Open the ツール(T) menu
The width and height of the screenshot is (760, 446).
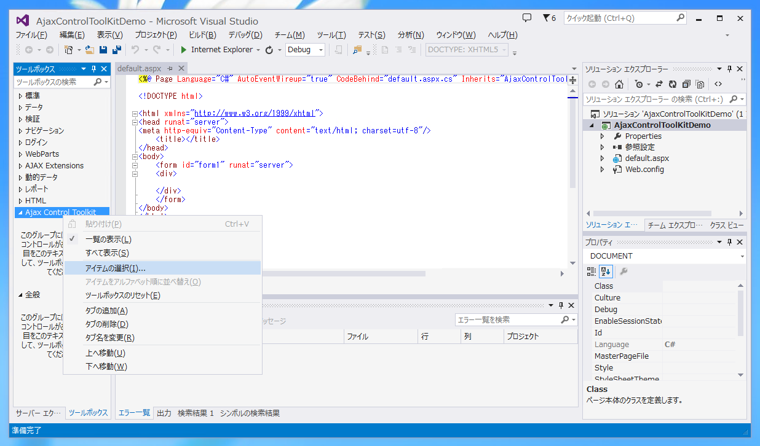click(x=332, y=35)
